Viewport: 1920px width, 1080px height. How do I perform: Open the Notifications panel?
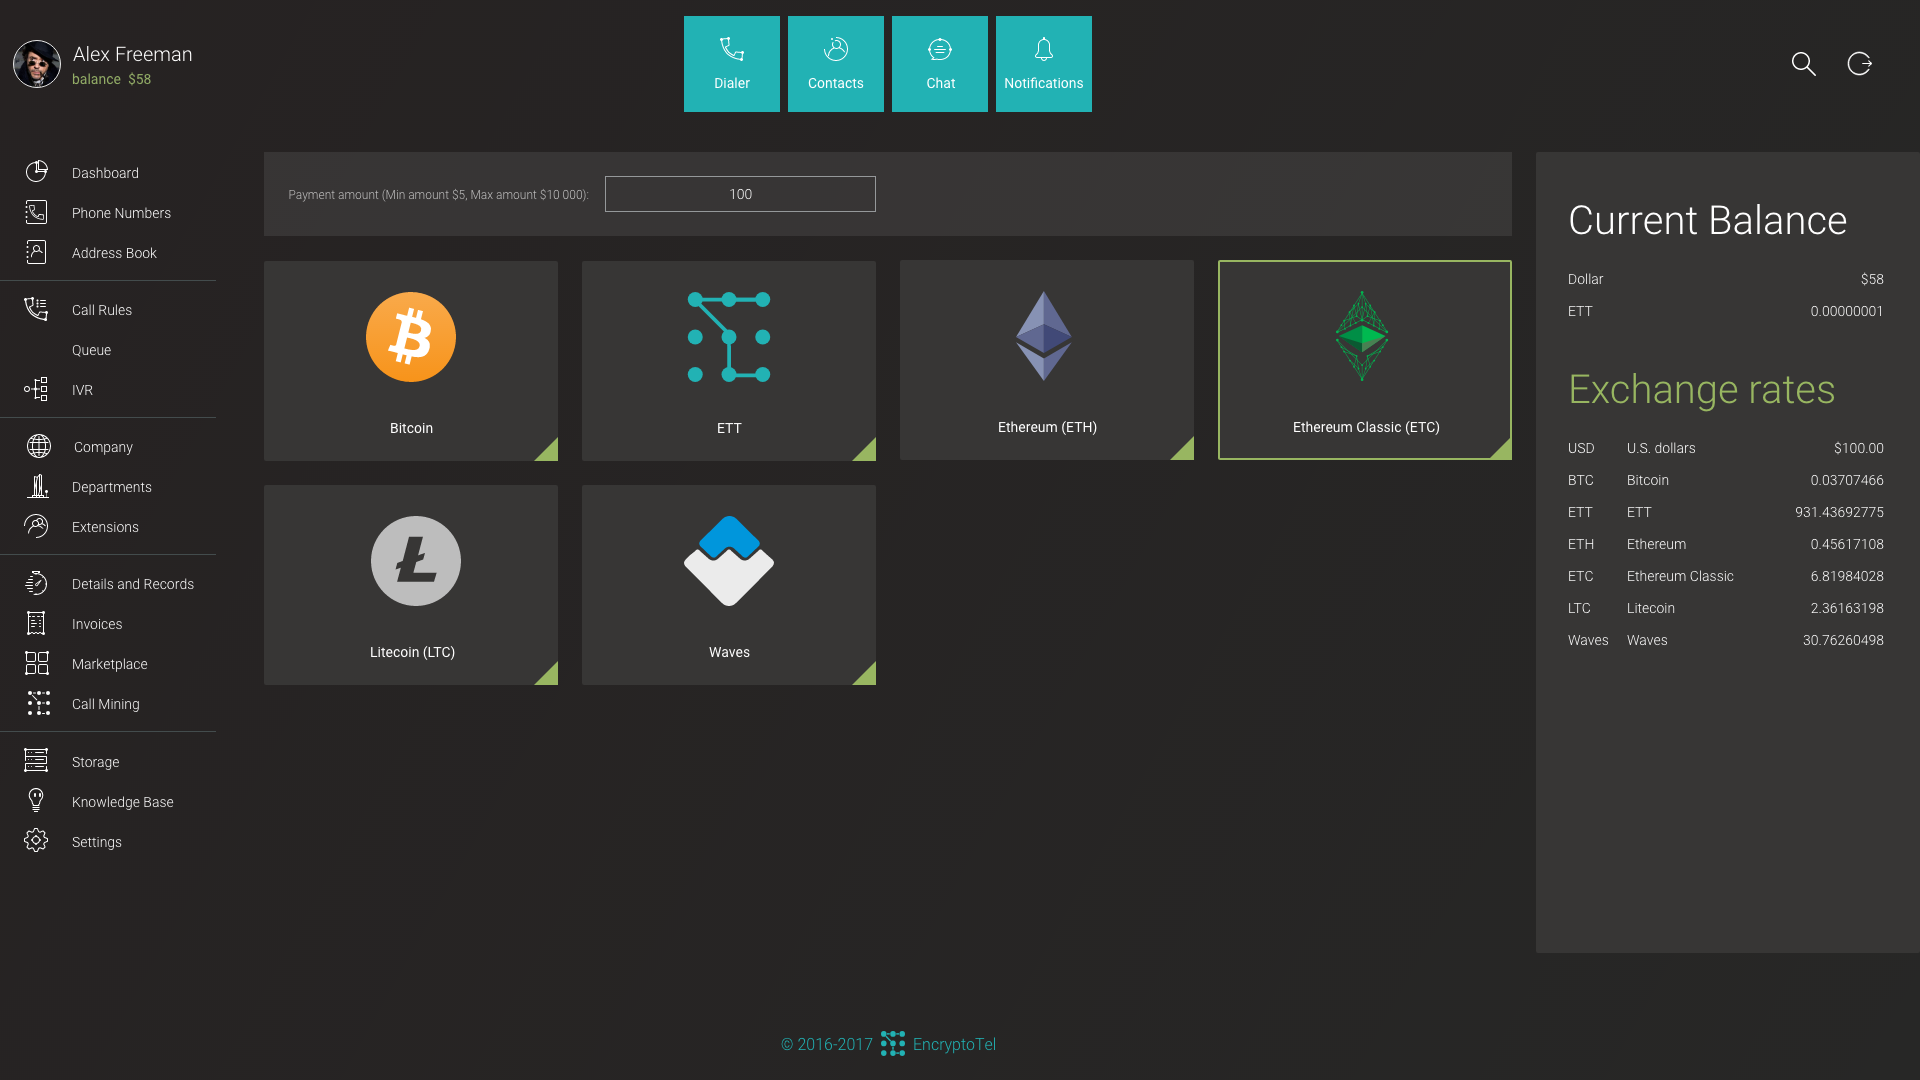(1044, 64)
